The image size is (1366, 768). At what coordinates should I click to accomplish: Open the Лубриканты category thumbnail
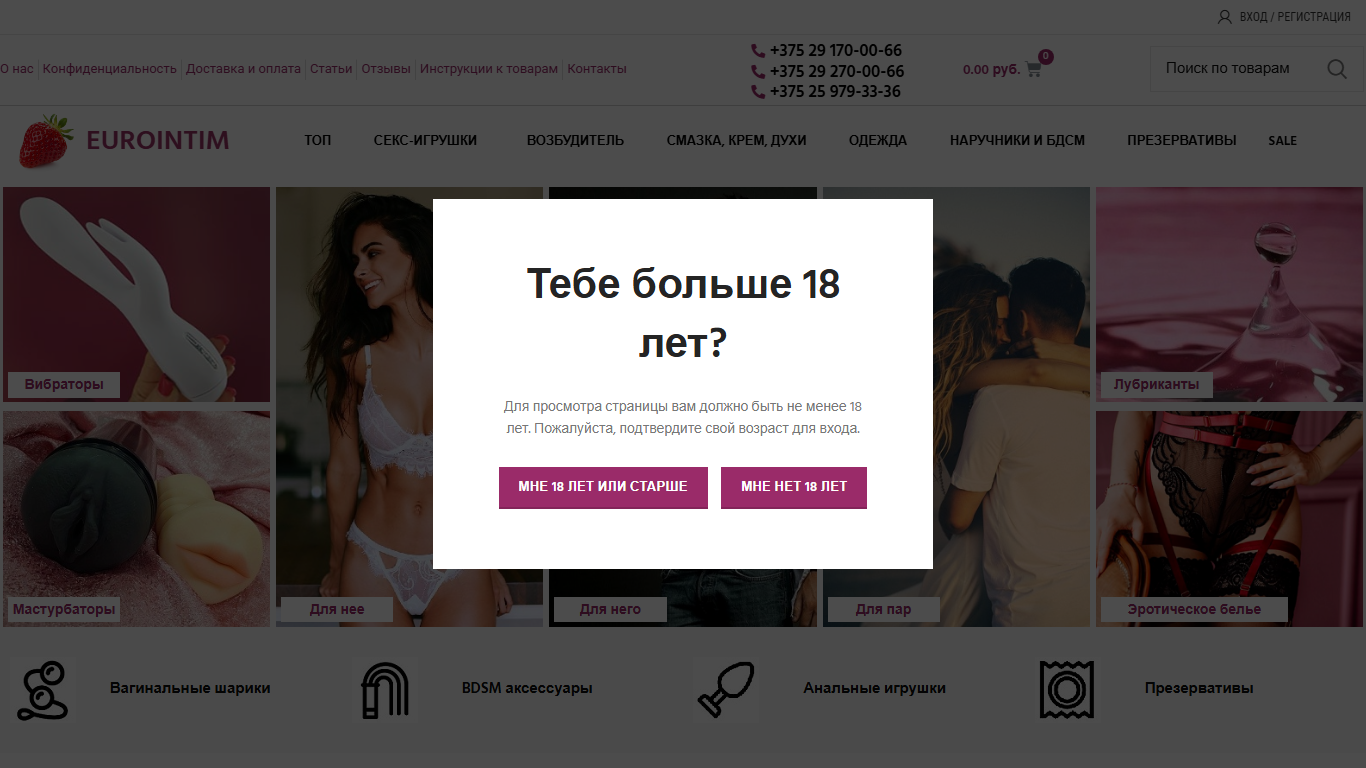pos(1229,294)
